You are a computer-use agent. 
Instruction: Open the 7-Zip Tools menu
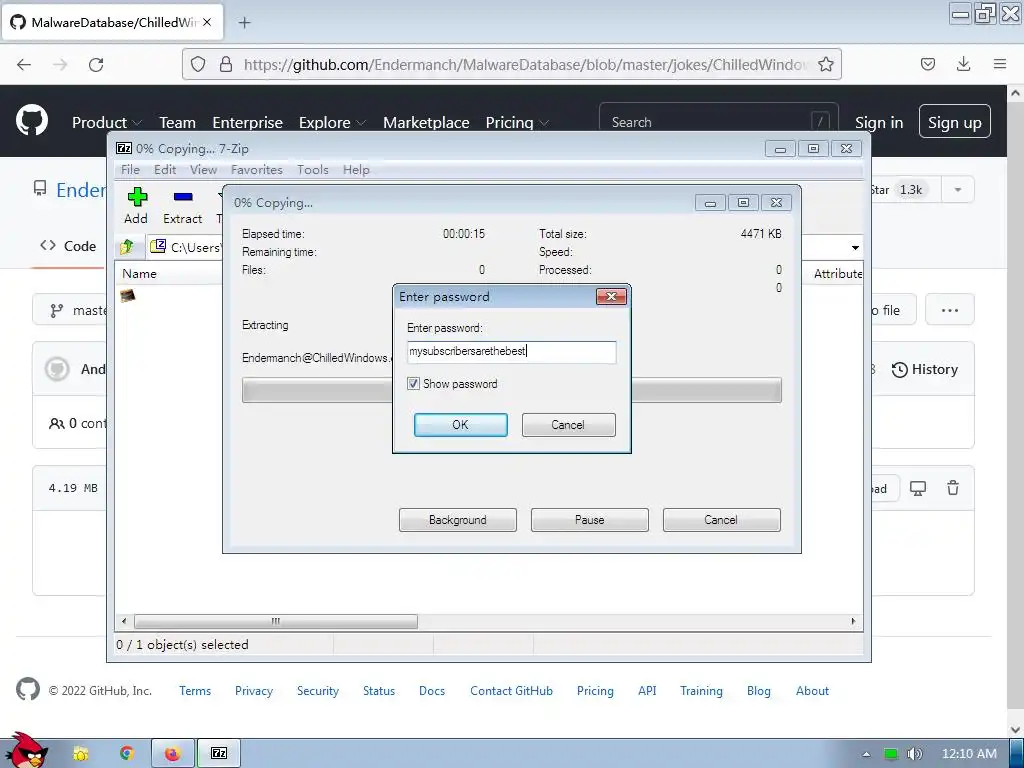pos(312,170)
